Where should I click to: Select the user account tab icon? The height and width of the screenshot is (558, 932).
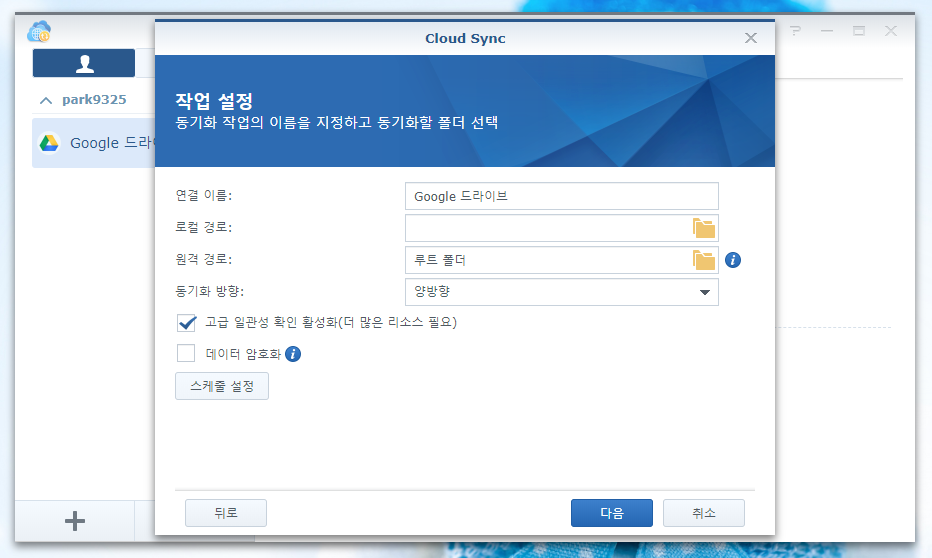click(84, 63)
